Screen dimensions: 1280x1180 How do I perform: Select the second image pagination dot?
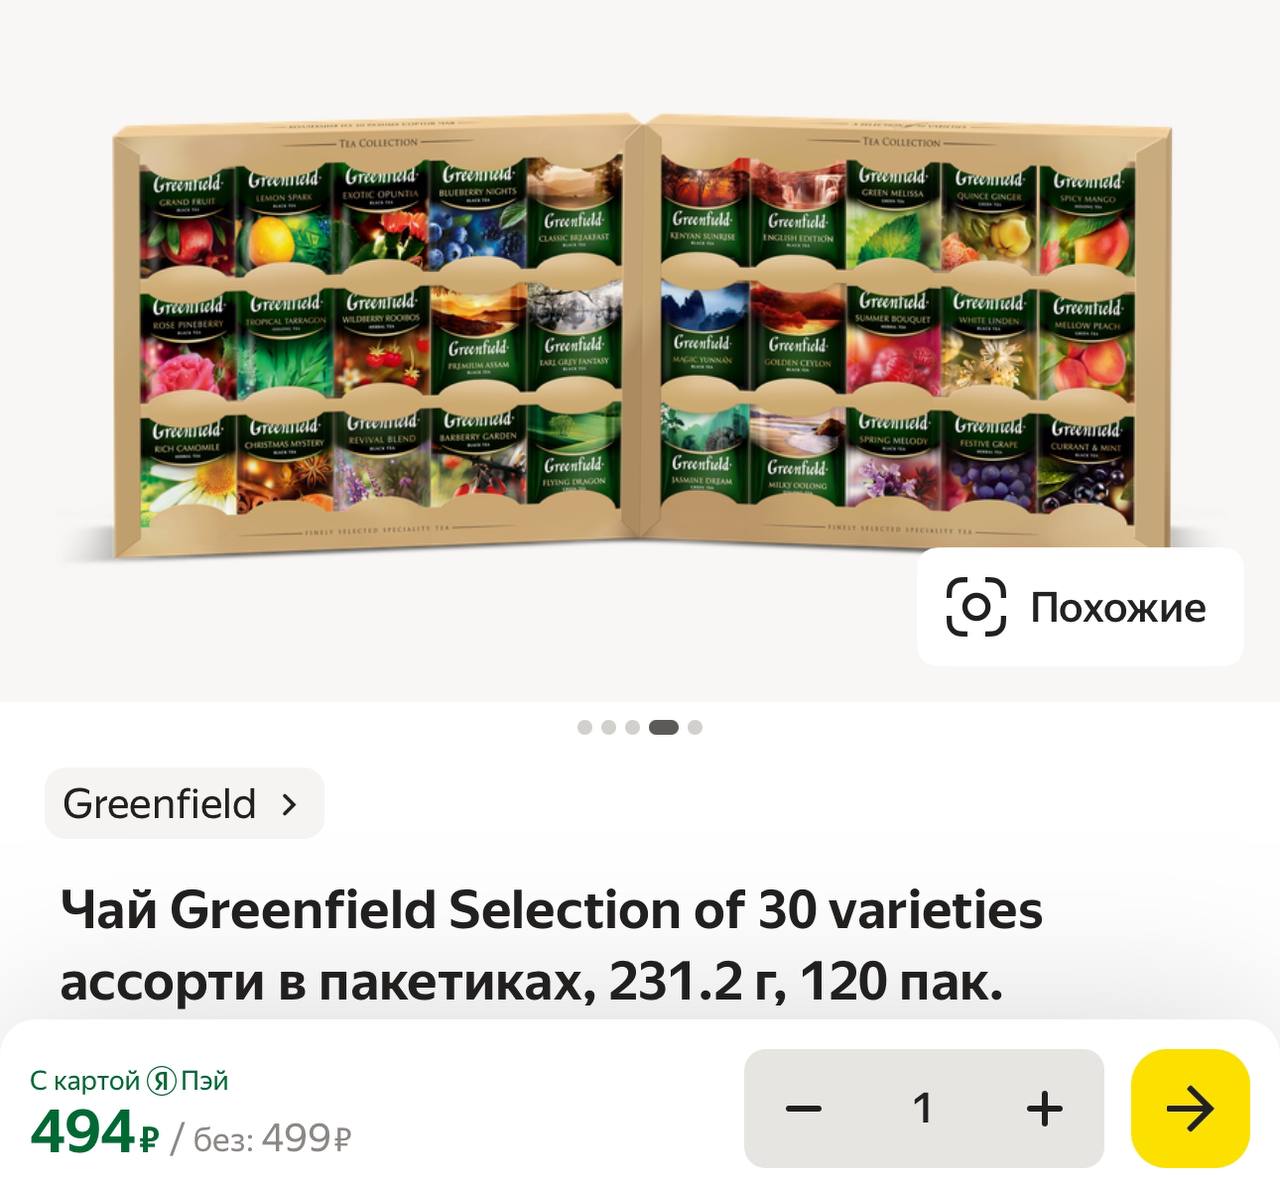[608, 727]
